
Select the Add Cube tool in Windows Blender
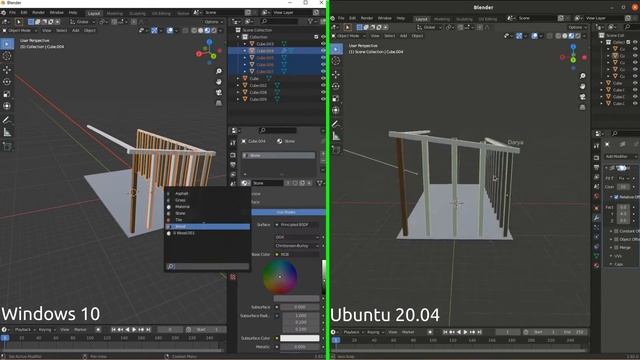point(7,146)
